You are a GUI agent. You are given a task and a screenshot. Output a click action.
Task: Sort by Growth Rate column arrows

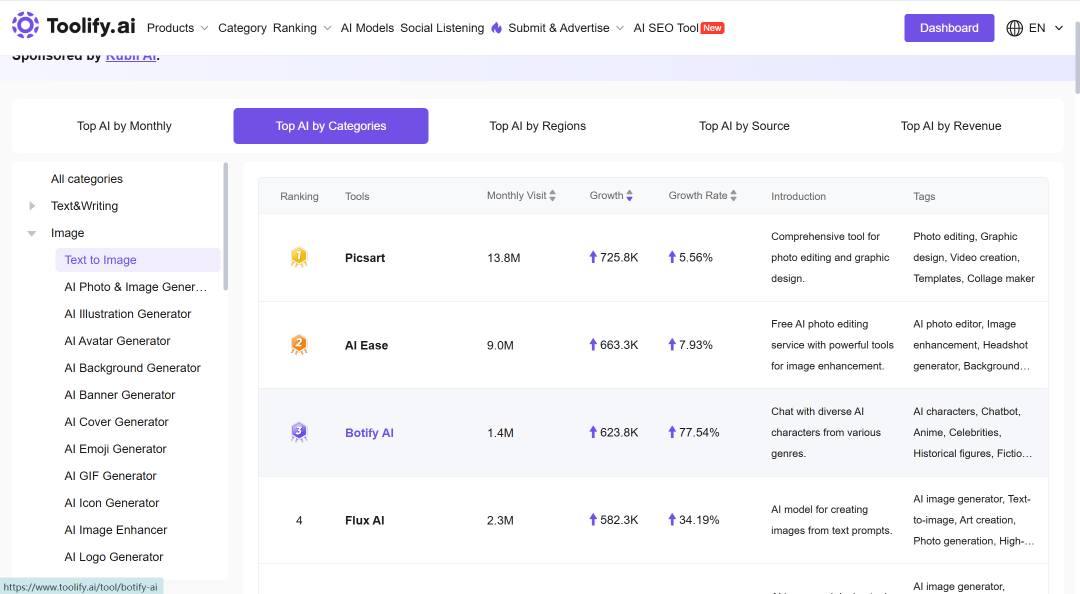(734, 196)
